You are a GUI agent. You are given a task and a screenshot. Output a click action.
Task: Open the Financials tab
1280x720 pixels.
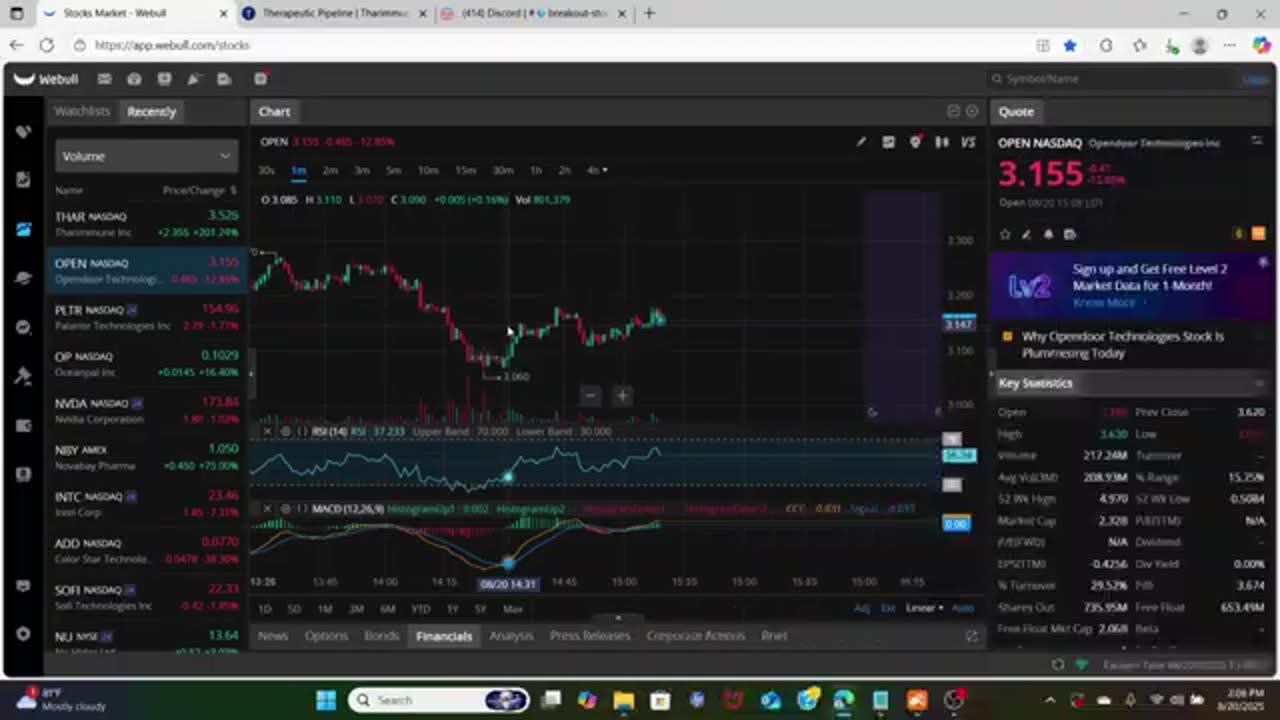(x=444, y=636)
